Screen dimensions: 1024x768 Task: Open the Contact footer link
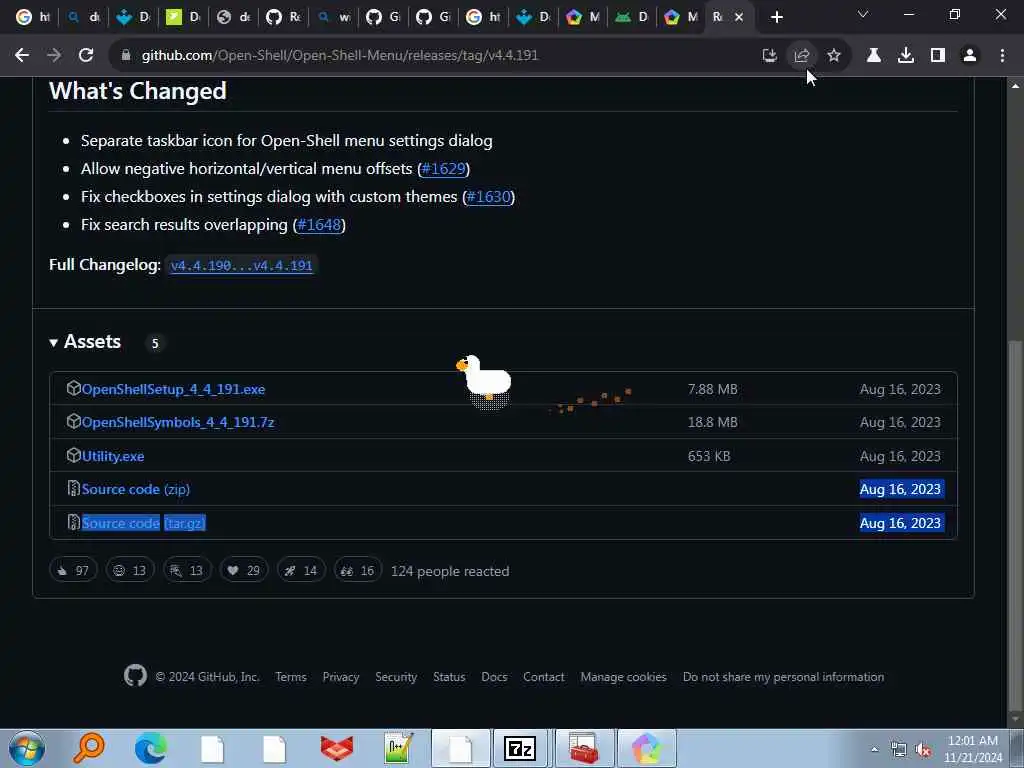[543, 677]
